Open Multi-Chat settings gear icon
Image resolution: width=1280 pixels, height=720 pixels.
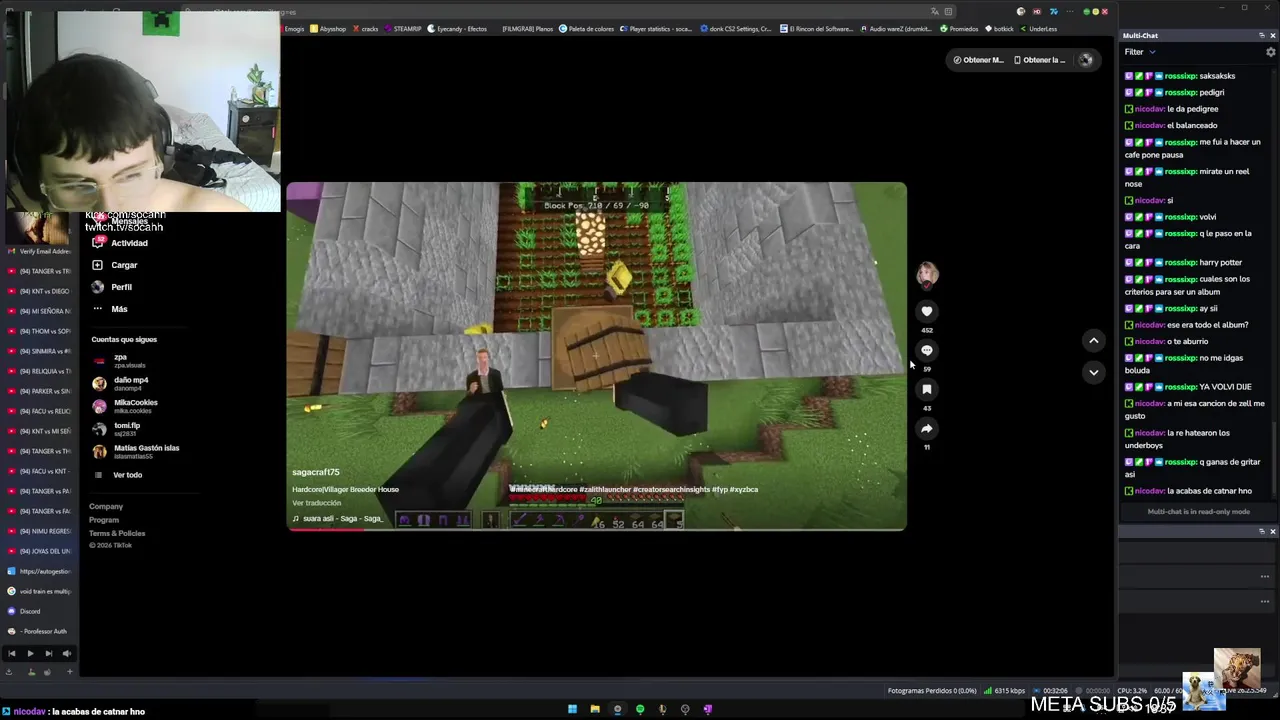coord(1271,52)
